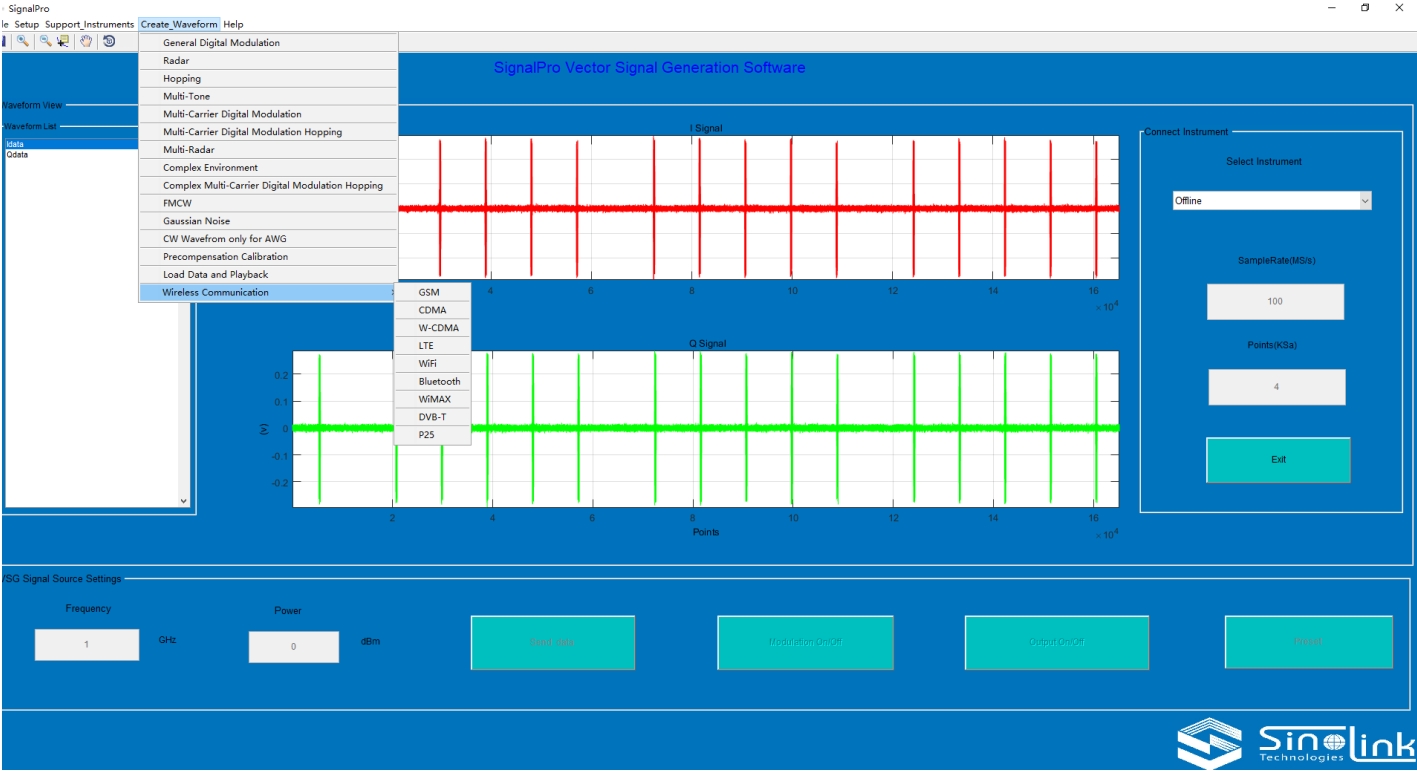This screenshot has width=1417, height=771.
Task: Click on the green Q Signal plot
Action: [706, 428]
